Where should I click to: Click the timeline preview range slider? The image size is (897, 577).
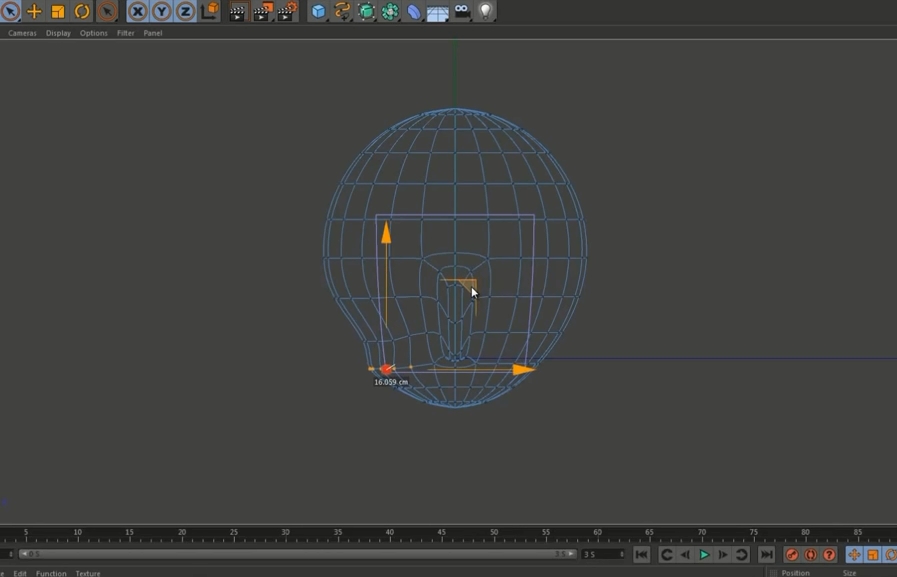pyautogui.click(x=297, y=554)
